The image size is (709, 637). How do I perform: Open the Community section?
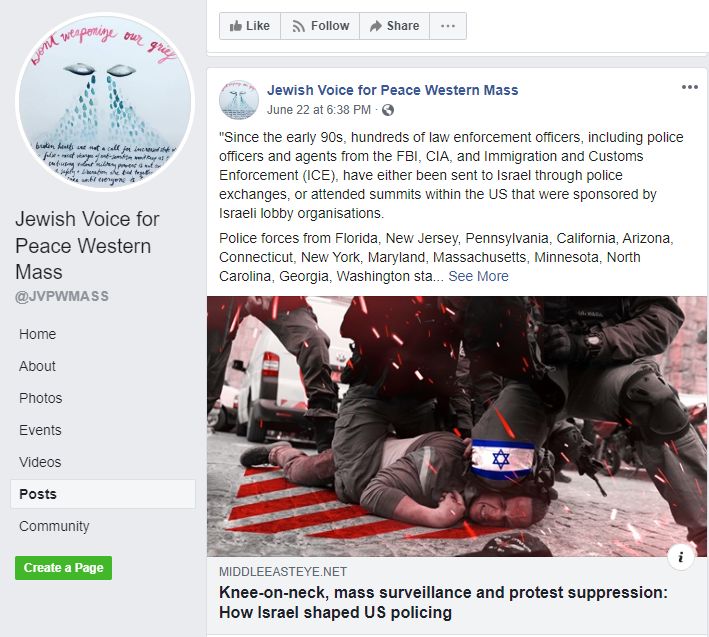(x=54, y=526)
